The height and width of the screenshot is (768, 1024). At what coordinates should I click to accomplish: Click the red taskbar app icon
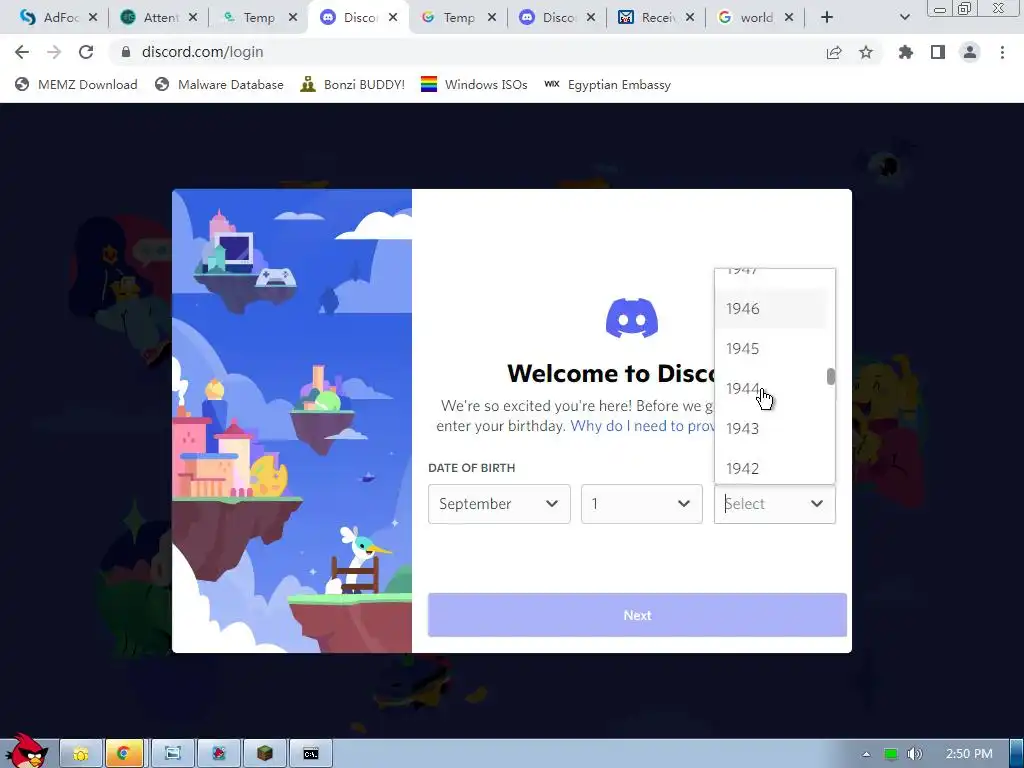click(x=219, y=754)
